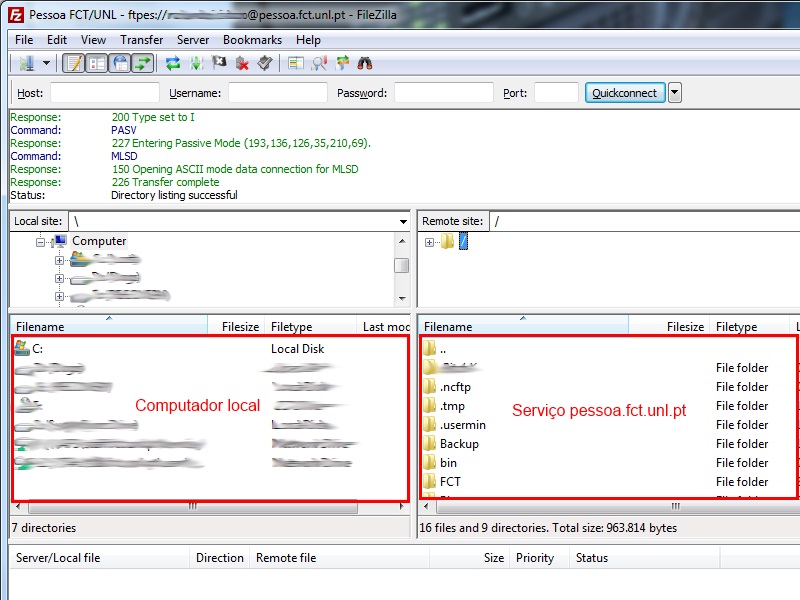This screenshot has height=600, width=800.
Task: Toggle the remote directory tree display
Action: coord(120,63)
